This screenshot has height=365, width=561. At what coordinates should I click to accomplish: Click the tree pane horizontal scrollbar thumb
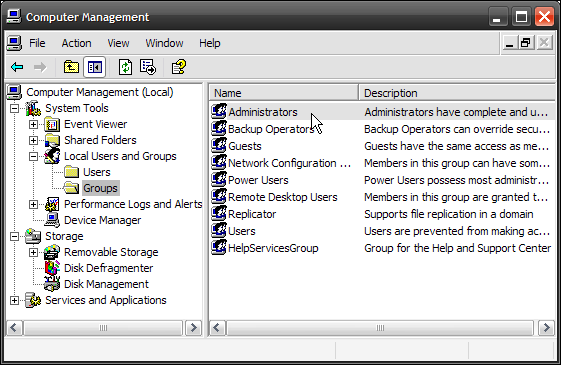[103, 328]
